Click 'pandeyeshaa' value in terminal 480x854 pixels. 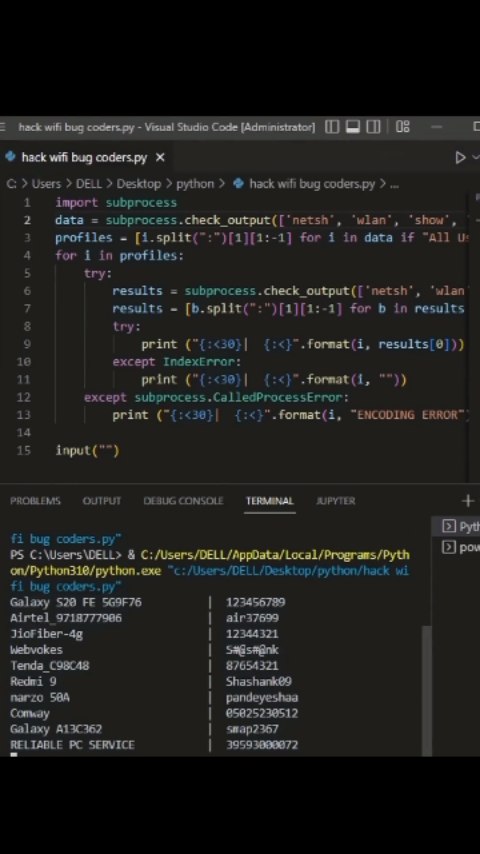[x=262, y=697]
